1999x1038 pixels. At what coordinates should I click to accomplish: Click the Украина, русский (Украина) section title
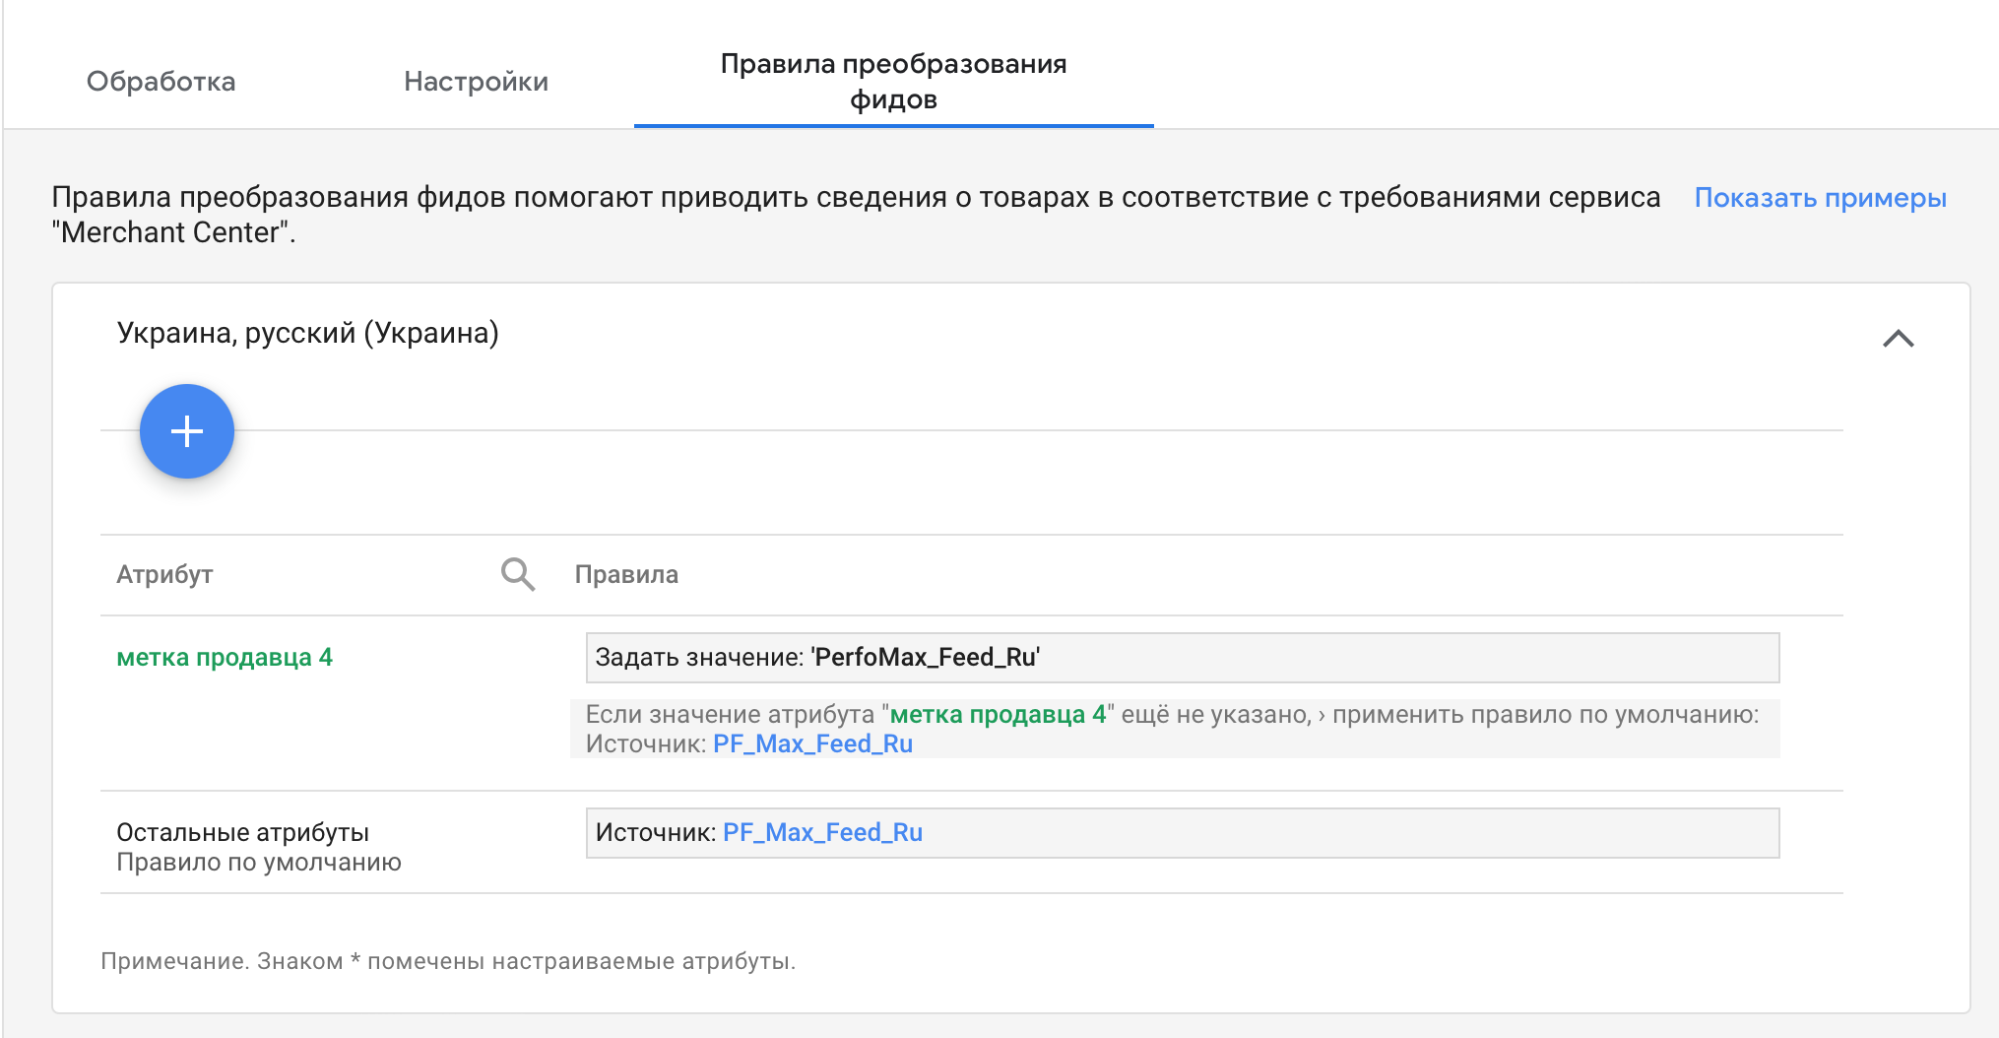308,333
